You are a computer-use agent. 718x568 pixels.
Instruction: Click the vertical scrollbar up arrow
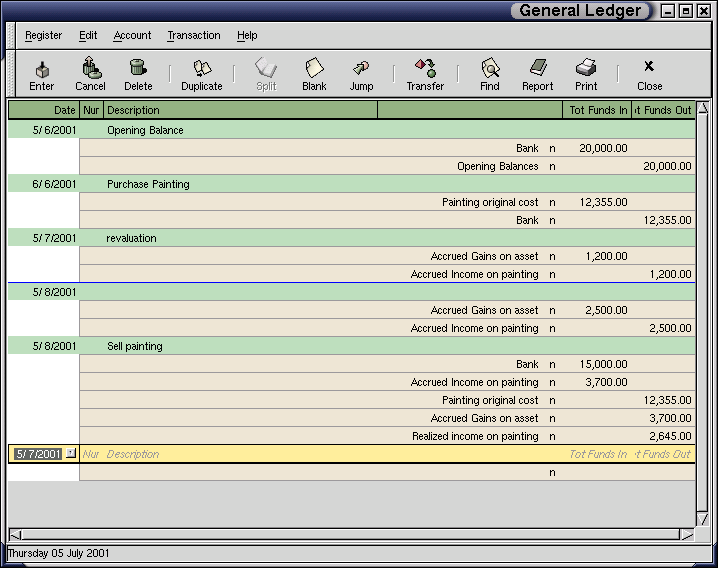703,108
